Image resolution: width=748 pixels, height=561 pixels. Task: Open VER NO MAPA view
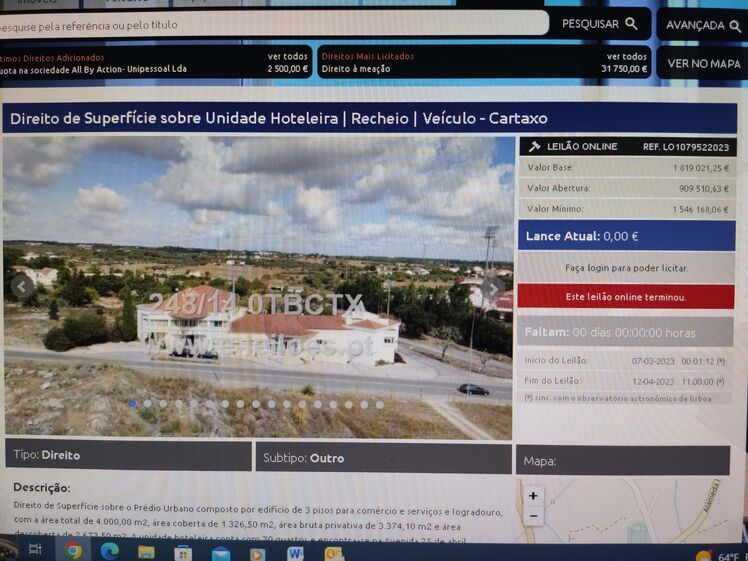pos(703,63)
